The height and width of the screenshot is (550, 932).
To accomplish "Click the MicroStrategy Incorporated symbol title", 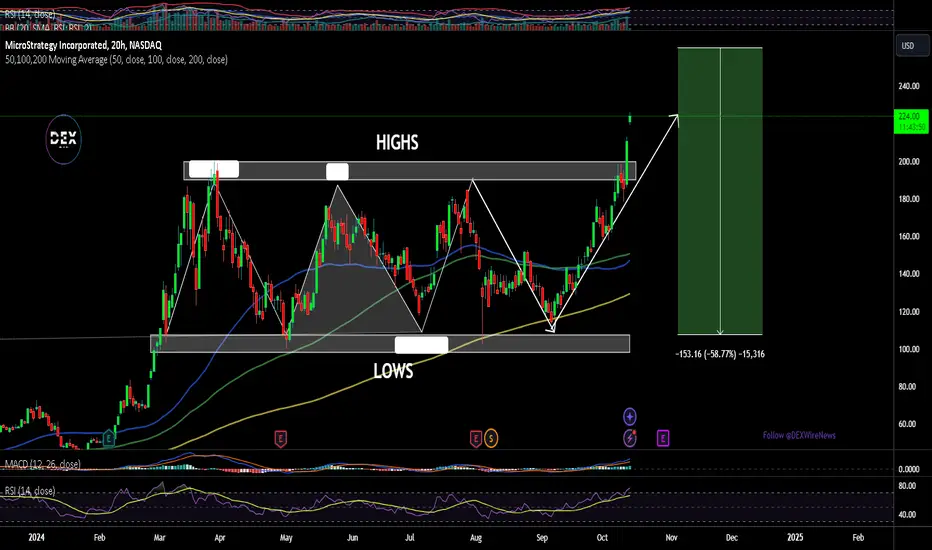I will [x=83, y=45].
